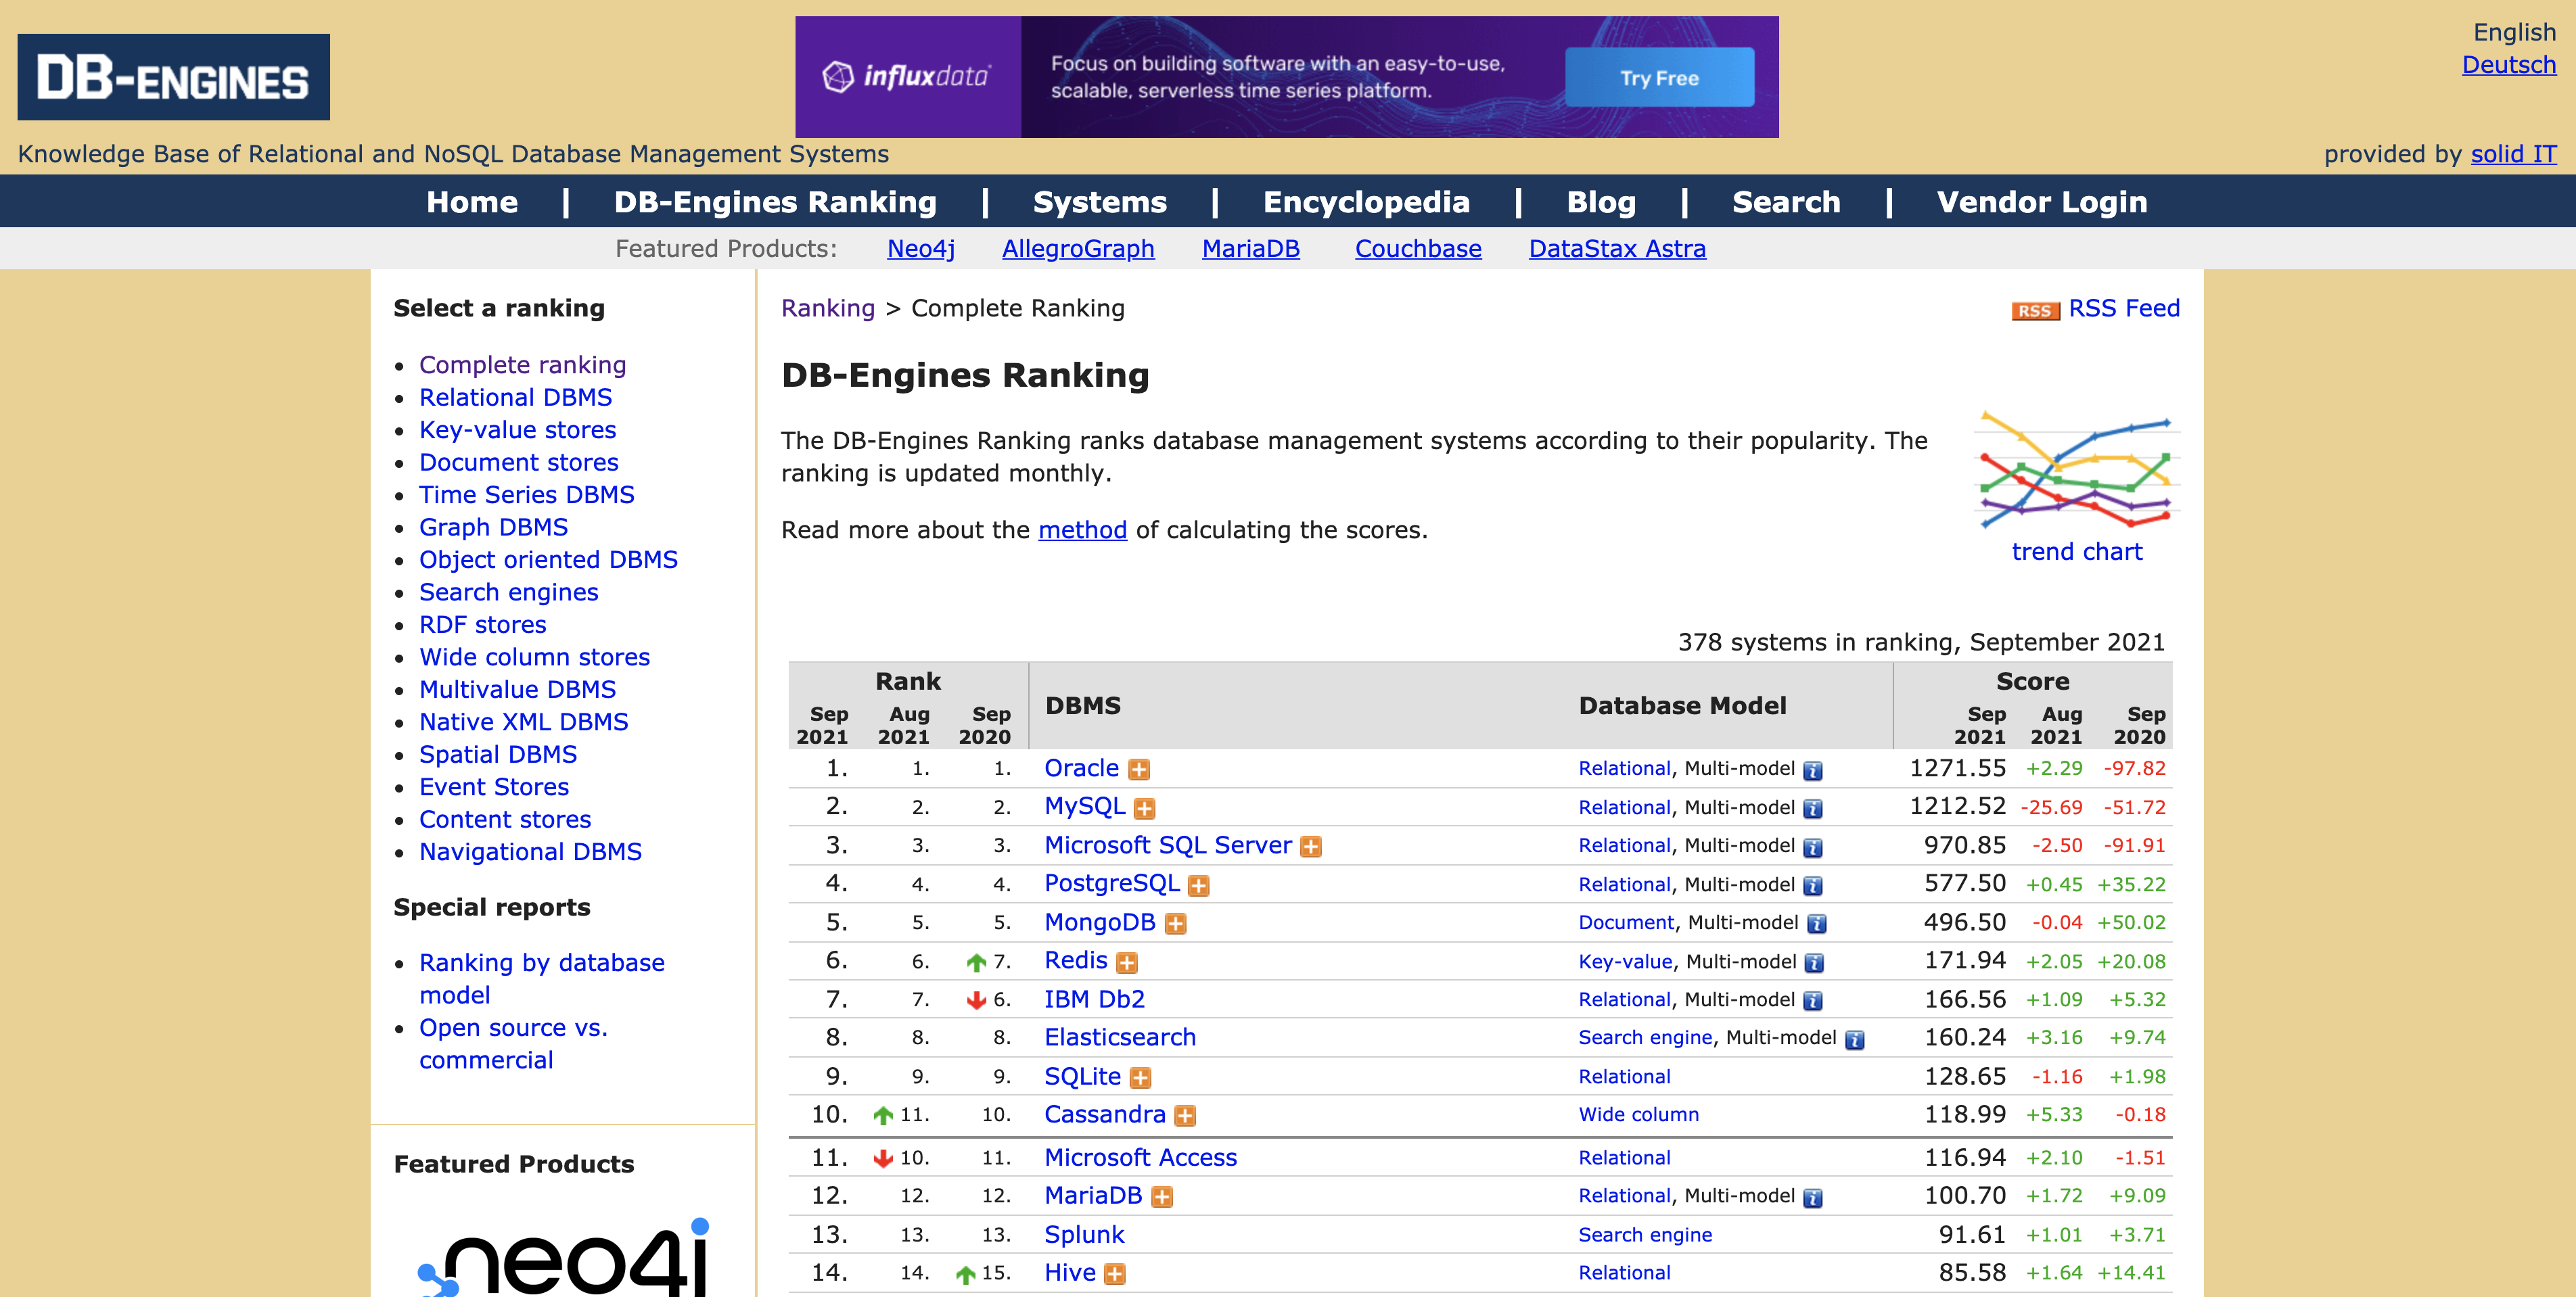This screenshot has width=2576, height=1297.
Task: Open the Systems menu item
Action: coord(1099,202)
